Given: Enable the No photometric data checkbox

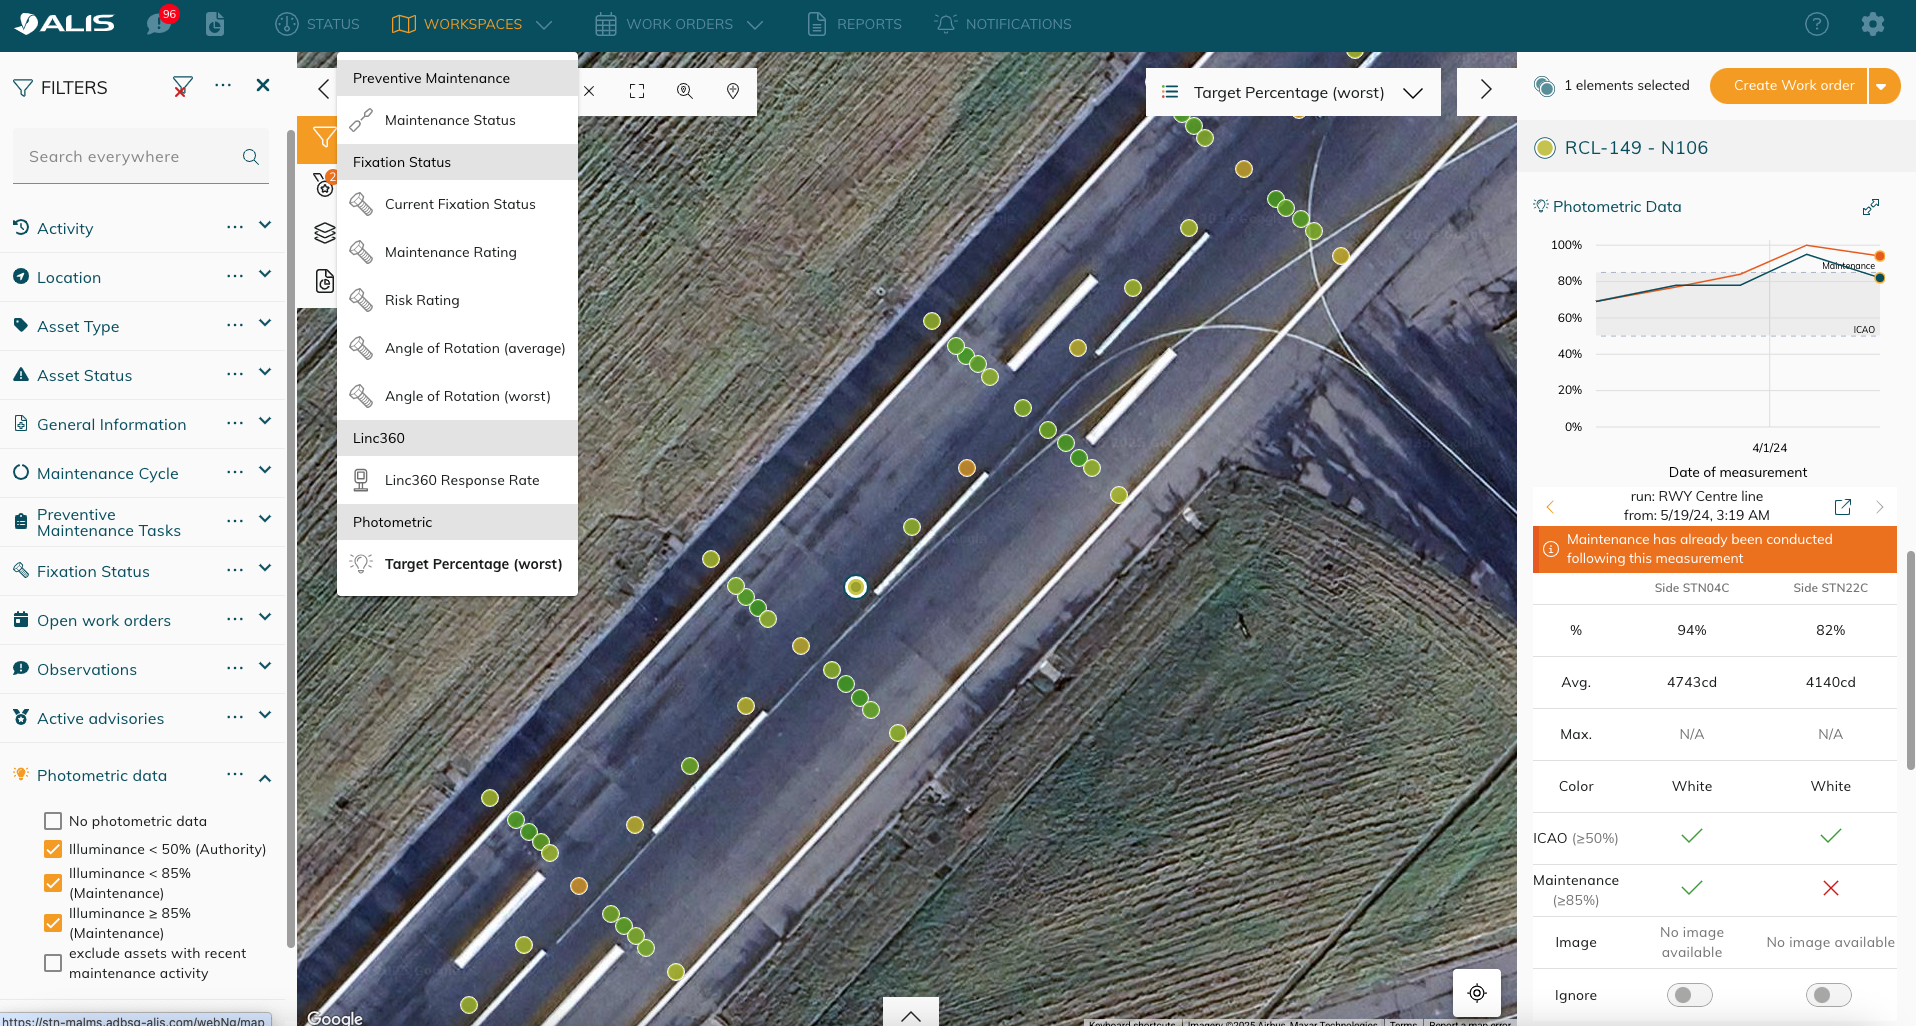Looking at the screenshot, I should click(53, 821).
